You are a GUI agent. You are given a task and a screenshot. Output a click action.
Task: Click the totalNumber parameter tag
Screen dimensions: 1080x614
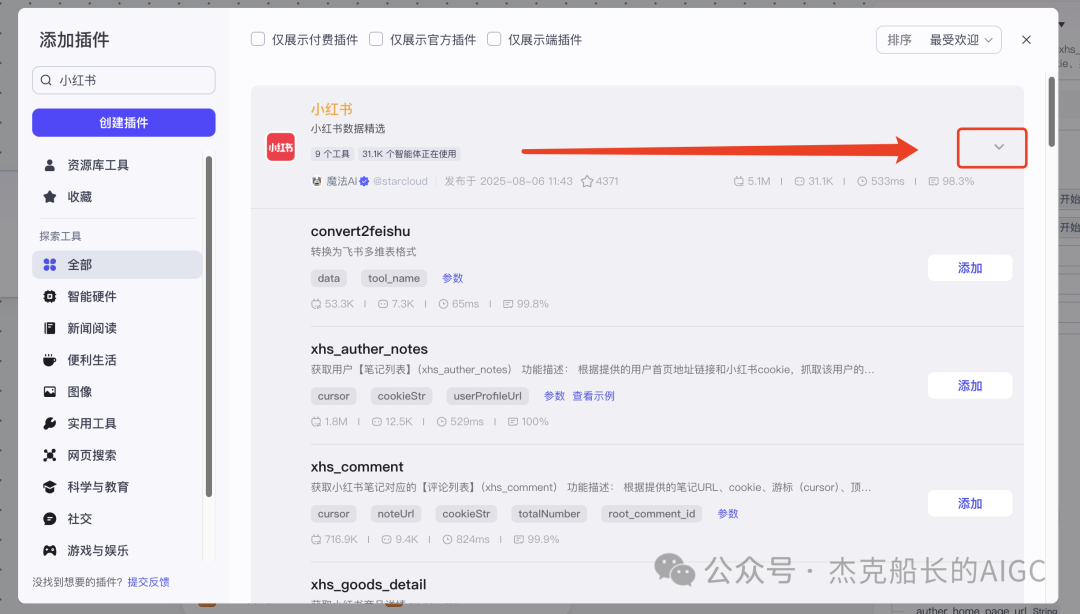point(549,514)
